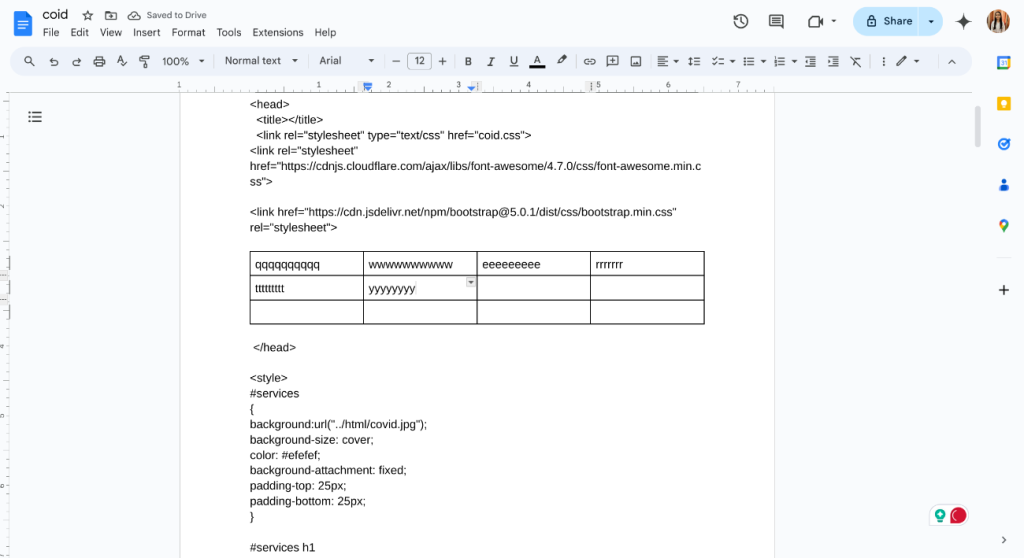Open the Normal text style dropdown
1024x558 pixels.
(x=261, y=61)
